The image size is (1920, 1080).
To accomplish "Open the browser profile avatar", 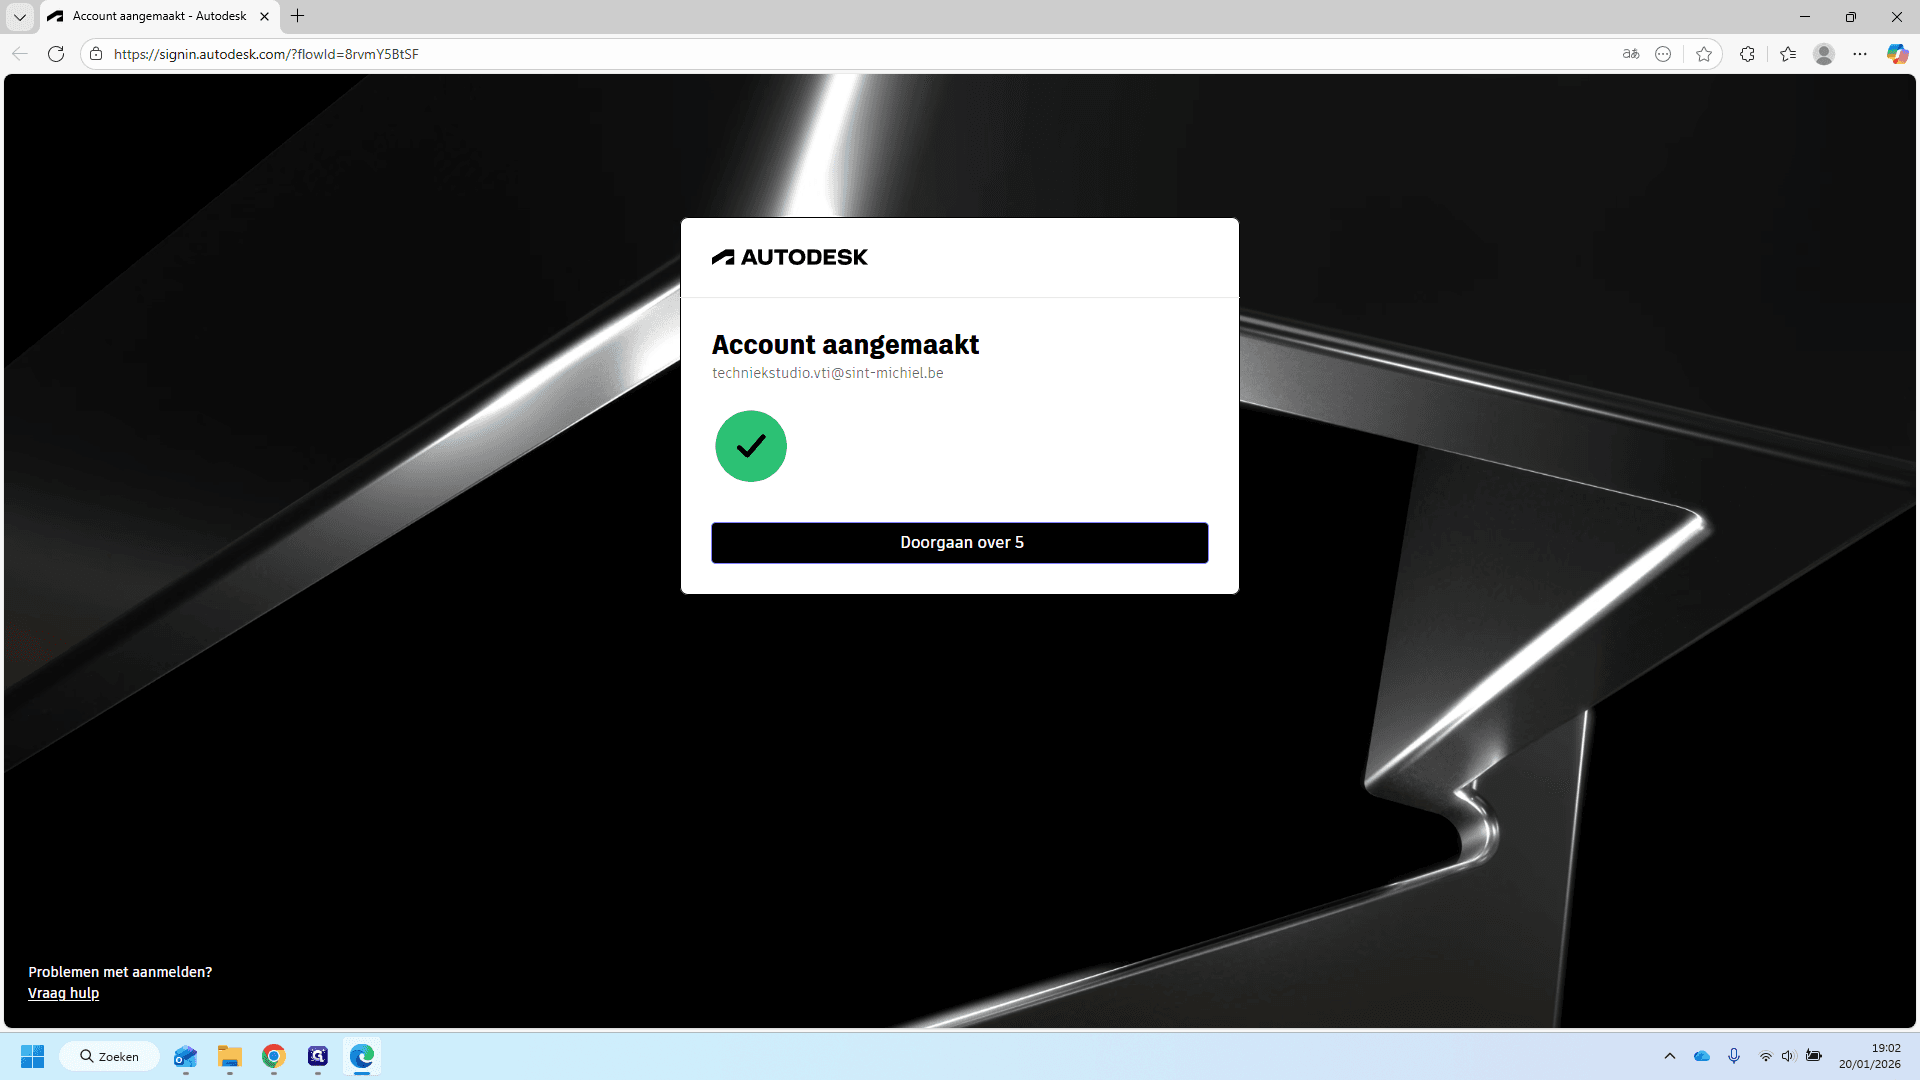I will pos(1824,54).
